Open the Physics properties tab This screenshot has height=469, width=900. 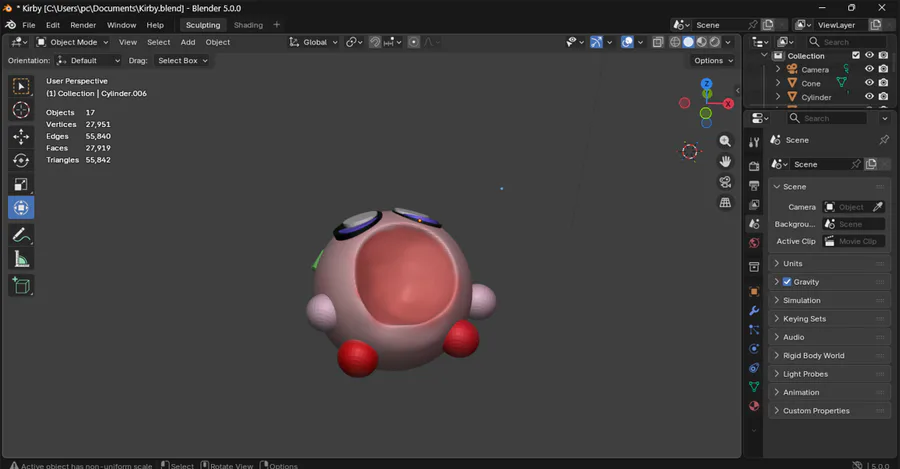(754, 349)
